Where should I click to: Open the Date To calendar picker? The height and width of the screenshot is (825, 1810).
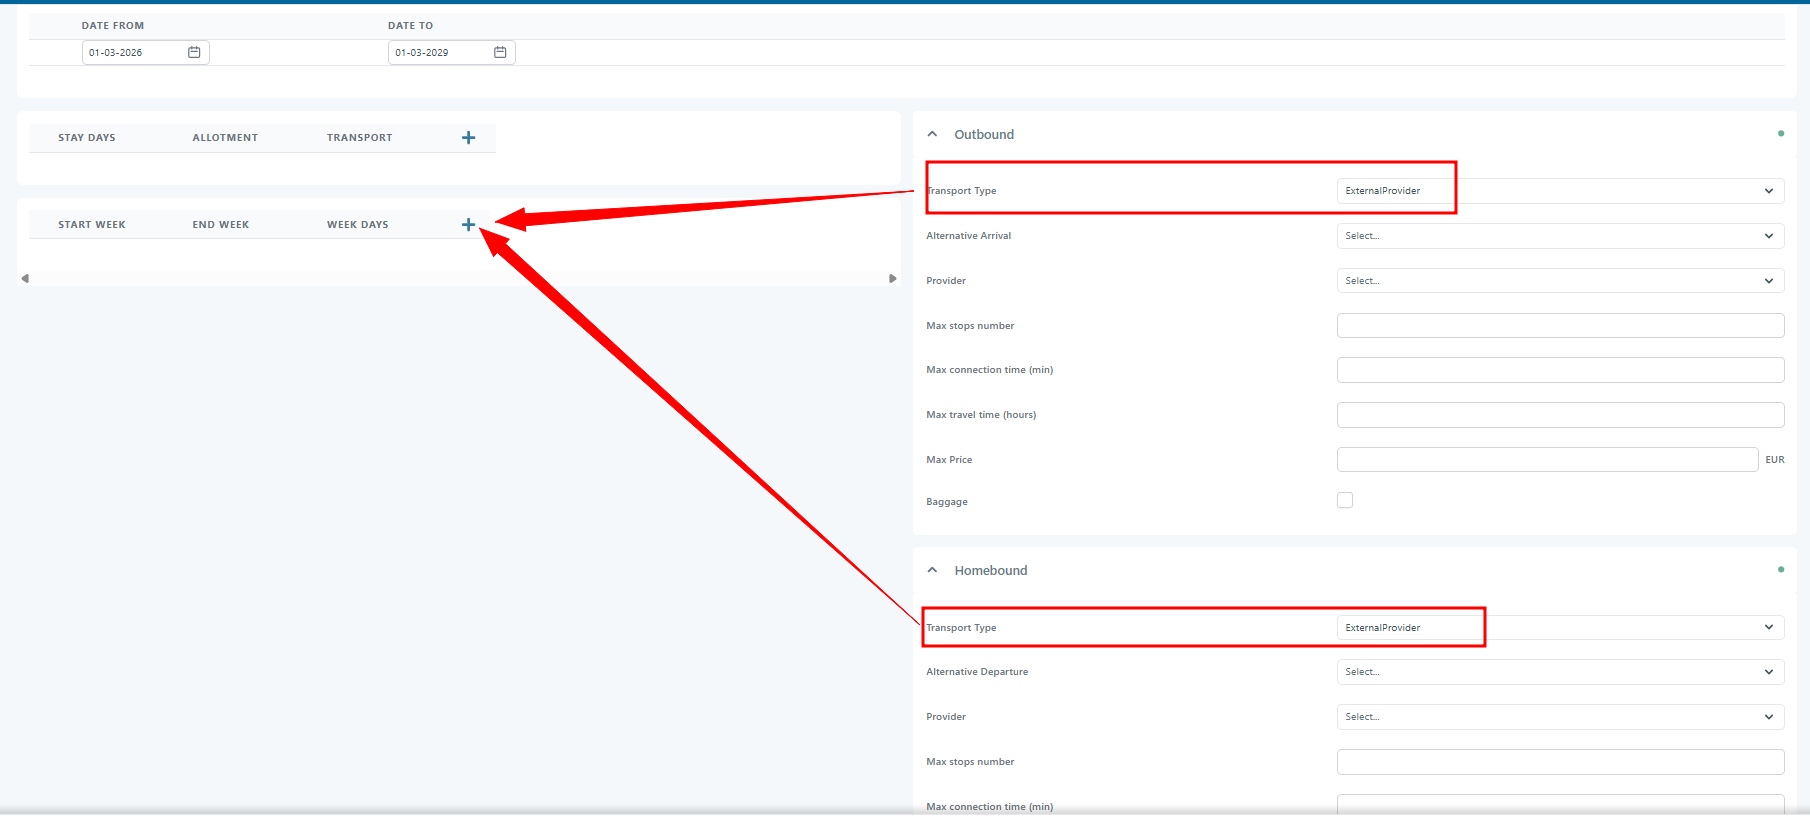pyautogui.click(x=500, y=52)
